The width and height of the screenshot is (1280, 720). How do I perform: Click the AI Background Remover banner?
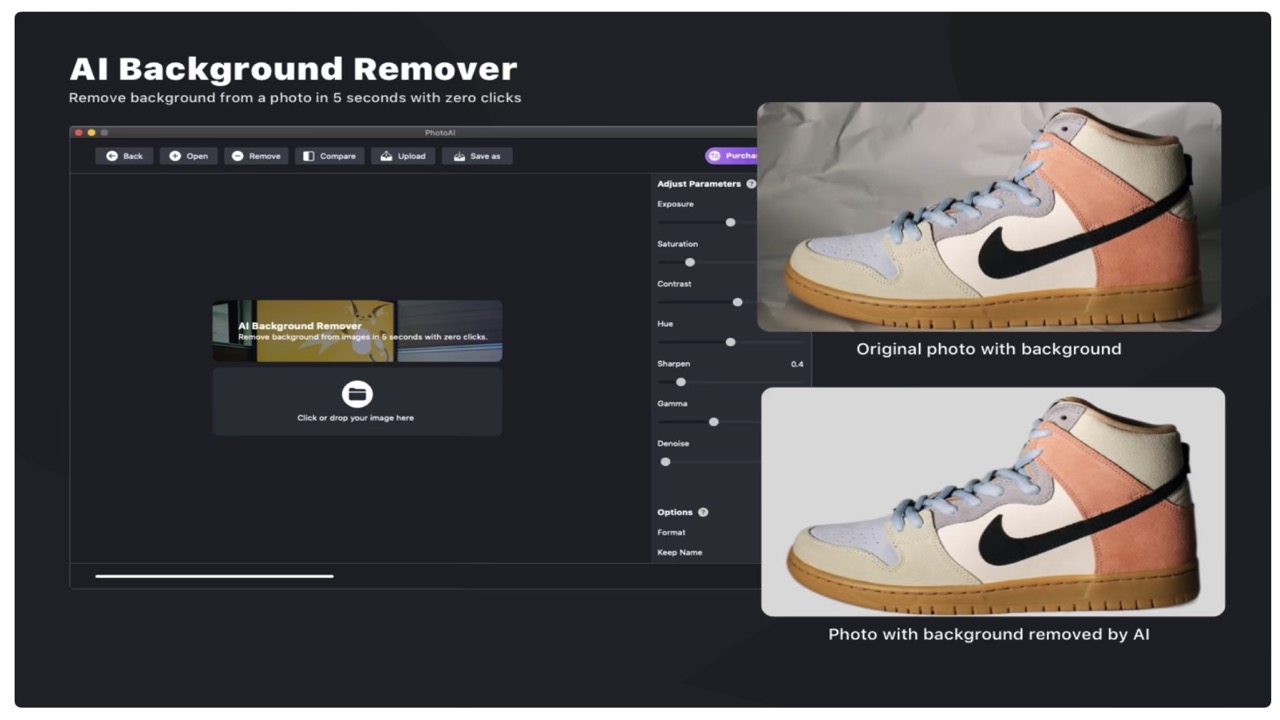(357, 331)
